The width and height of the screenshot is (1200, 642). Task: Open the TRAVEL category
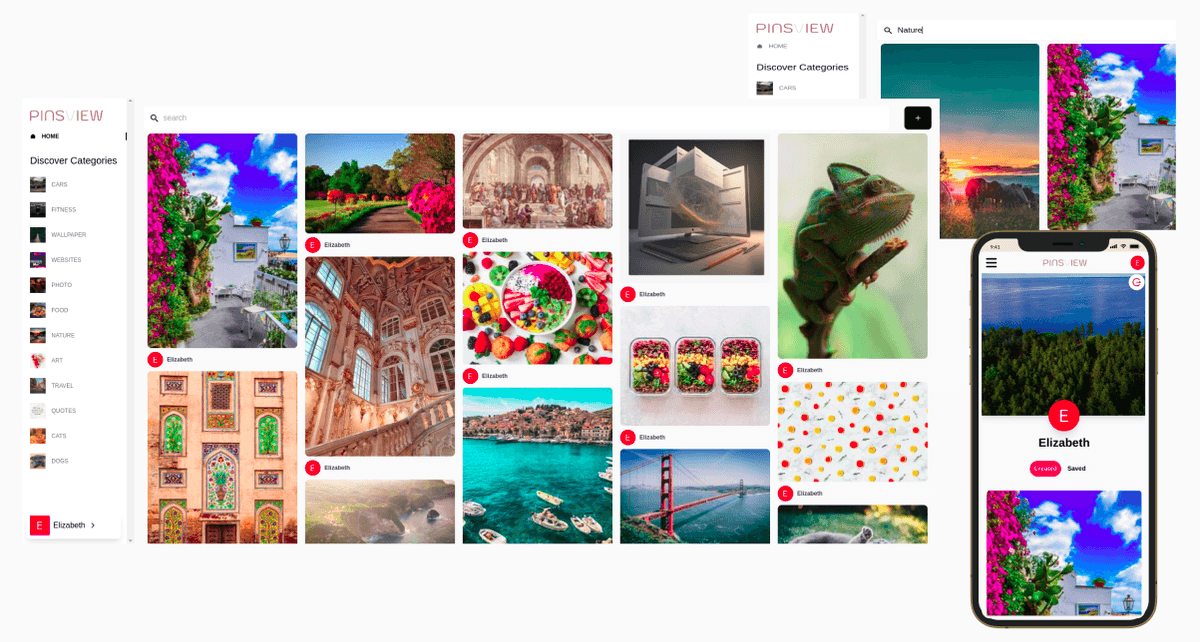63,385
